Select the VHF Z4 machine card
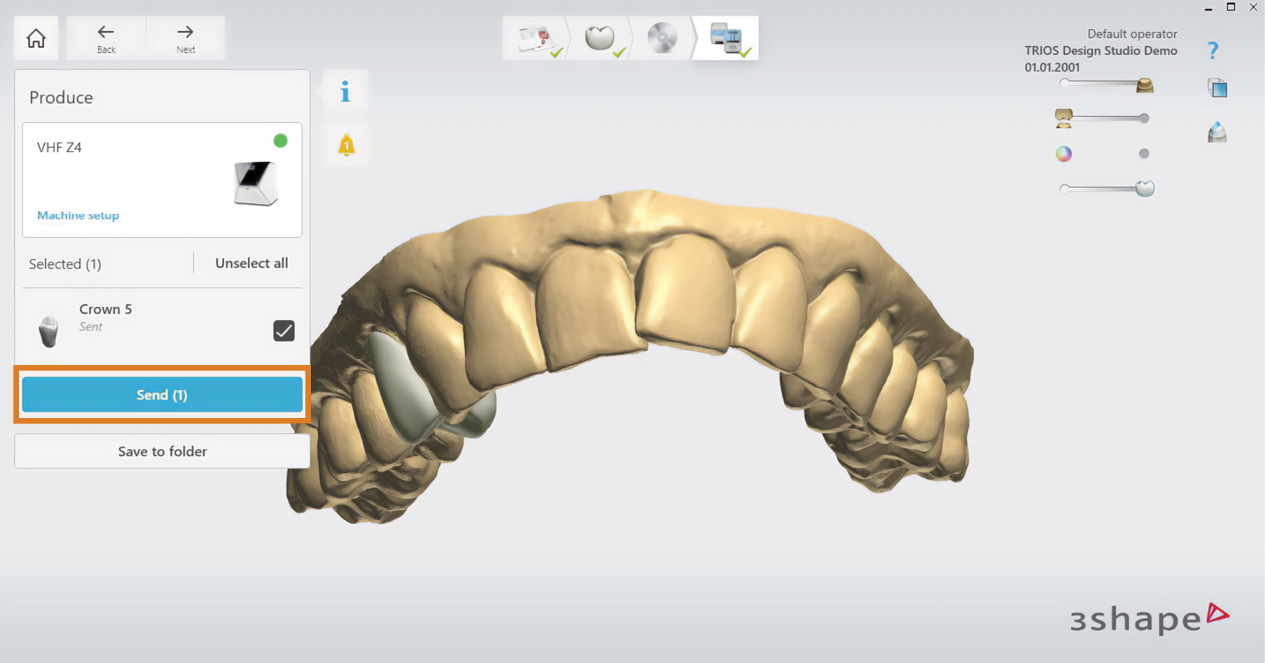 point(162,180)
